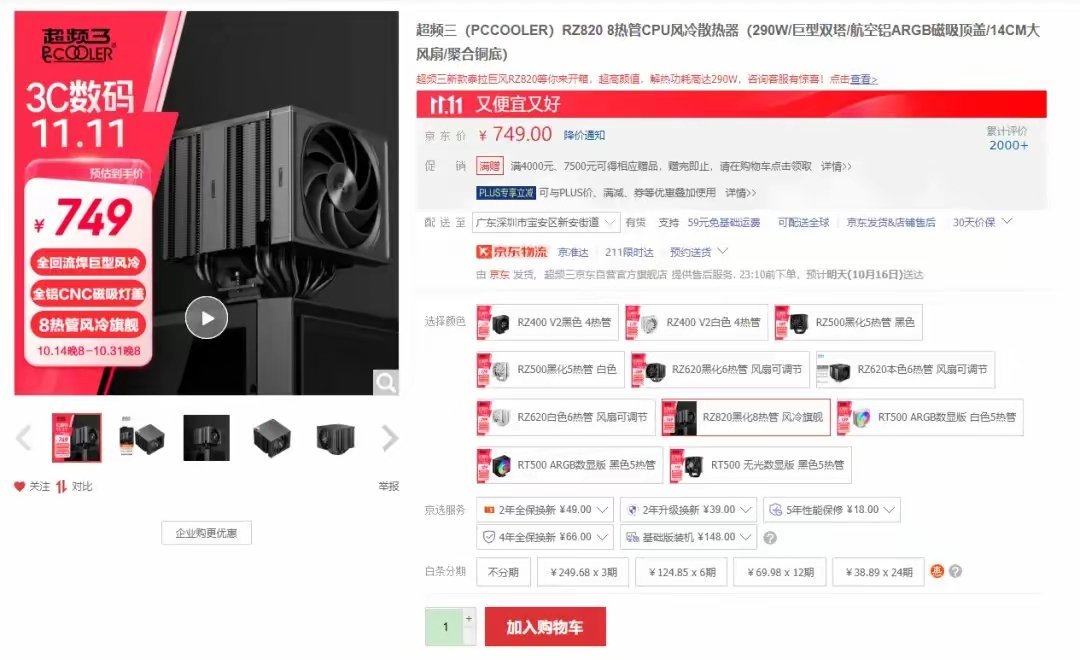Screen dimensions: 1080x660
Task: Click the heart 关注 favorite icon
Action: [19, 486]
